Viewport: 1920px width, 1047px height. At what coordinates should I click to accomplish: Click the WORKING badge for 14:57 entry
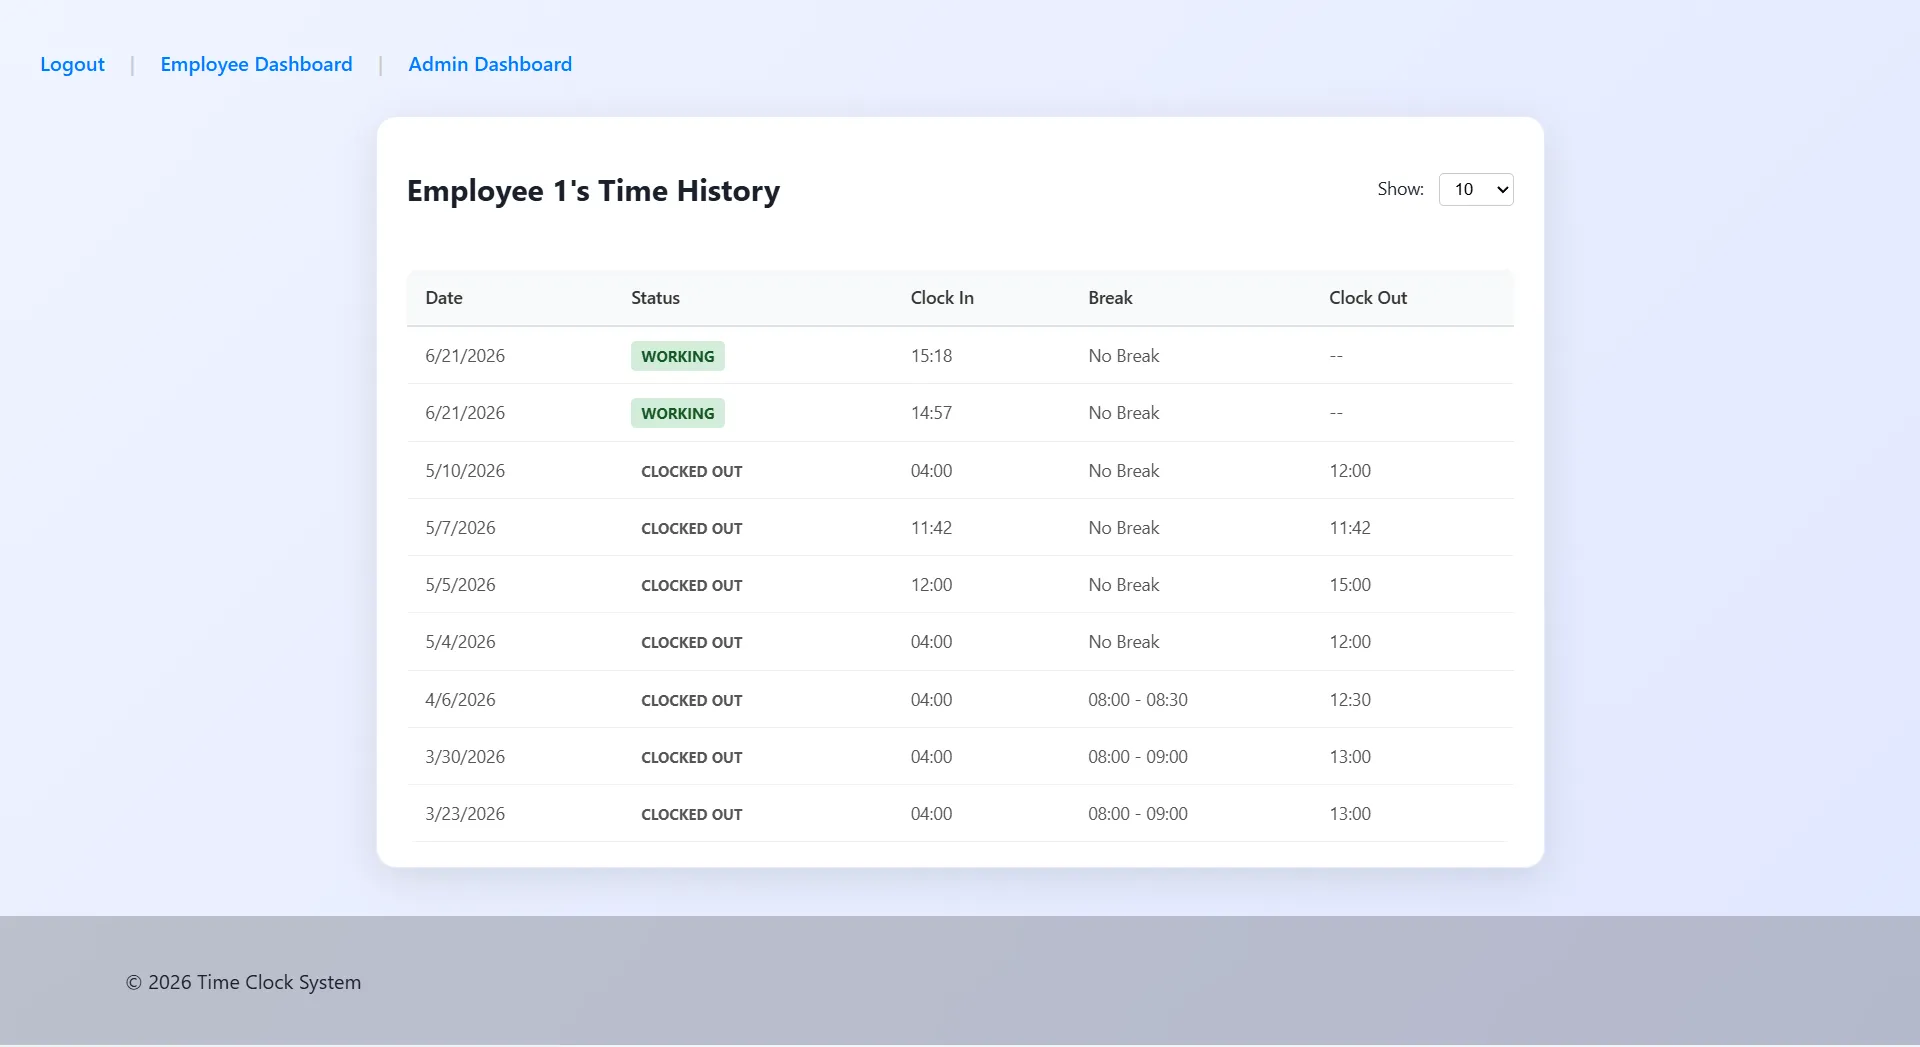[x=677, y=413]
